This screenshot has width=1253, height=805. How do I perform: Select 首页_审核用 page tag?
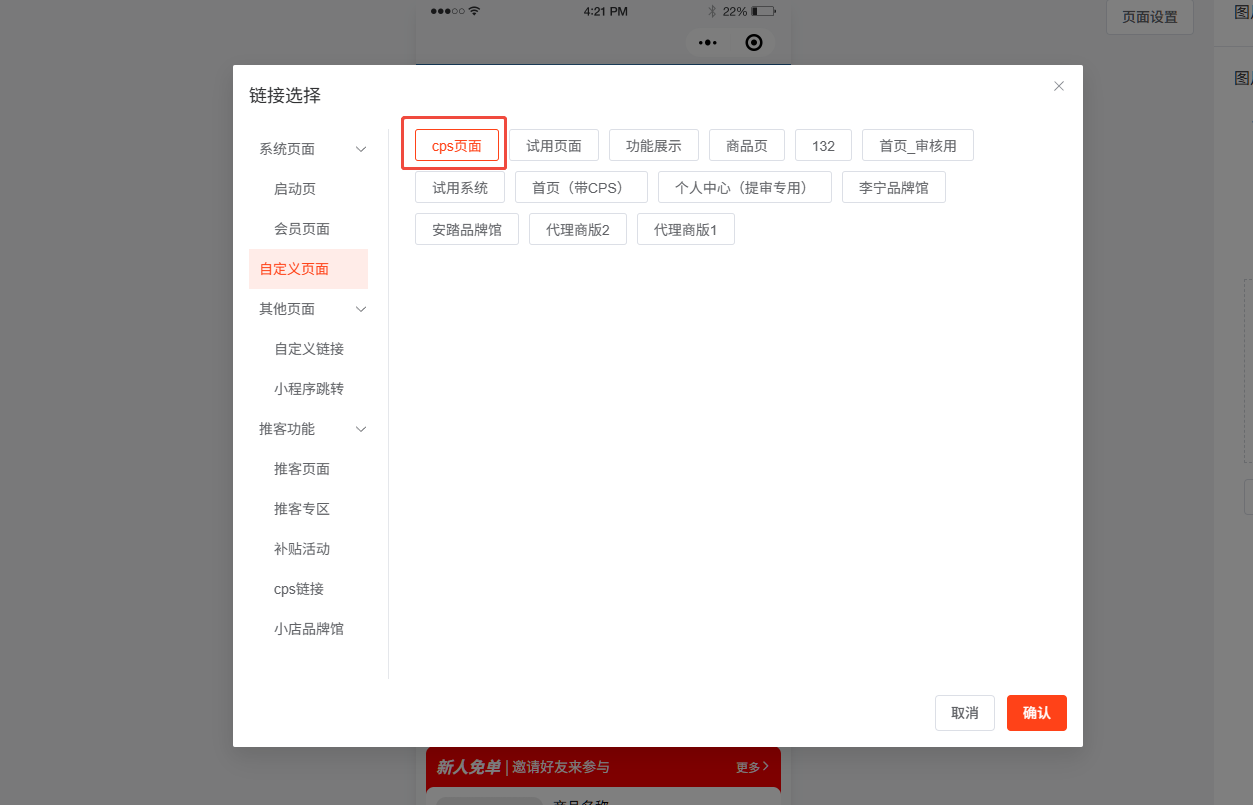[917, 145]
